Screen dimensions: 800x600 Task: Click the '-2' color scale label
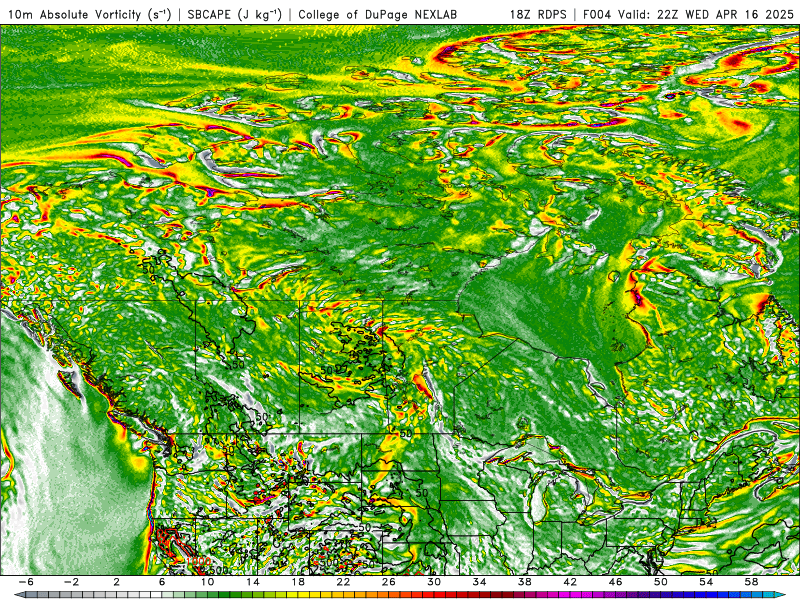(x=71, y=582)
